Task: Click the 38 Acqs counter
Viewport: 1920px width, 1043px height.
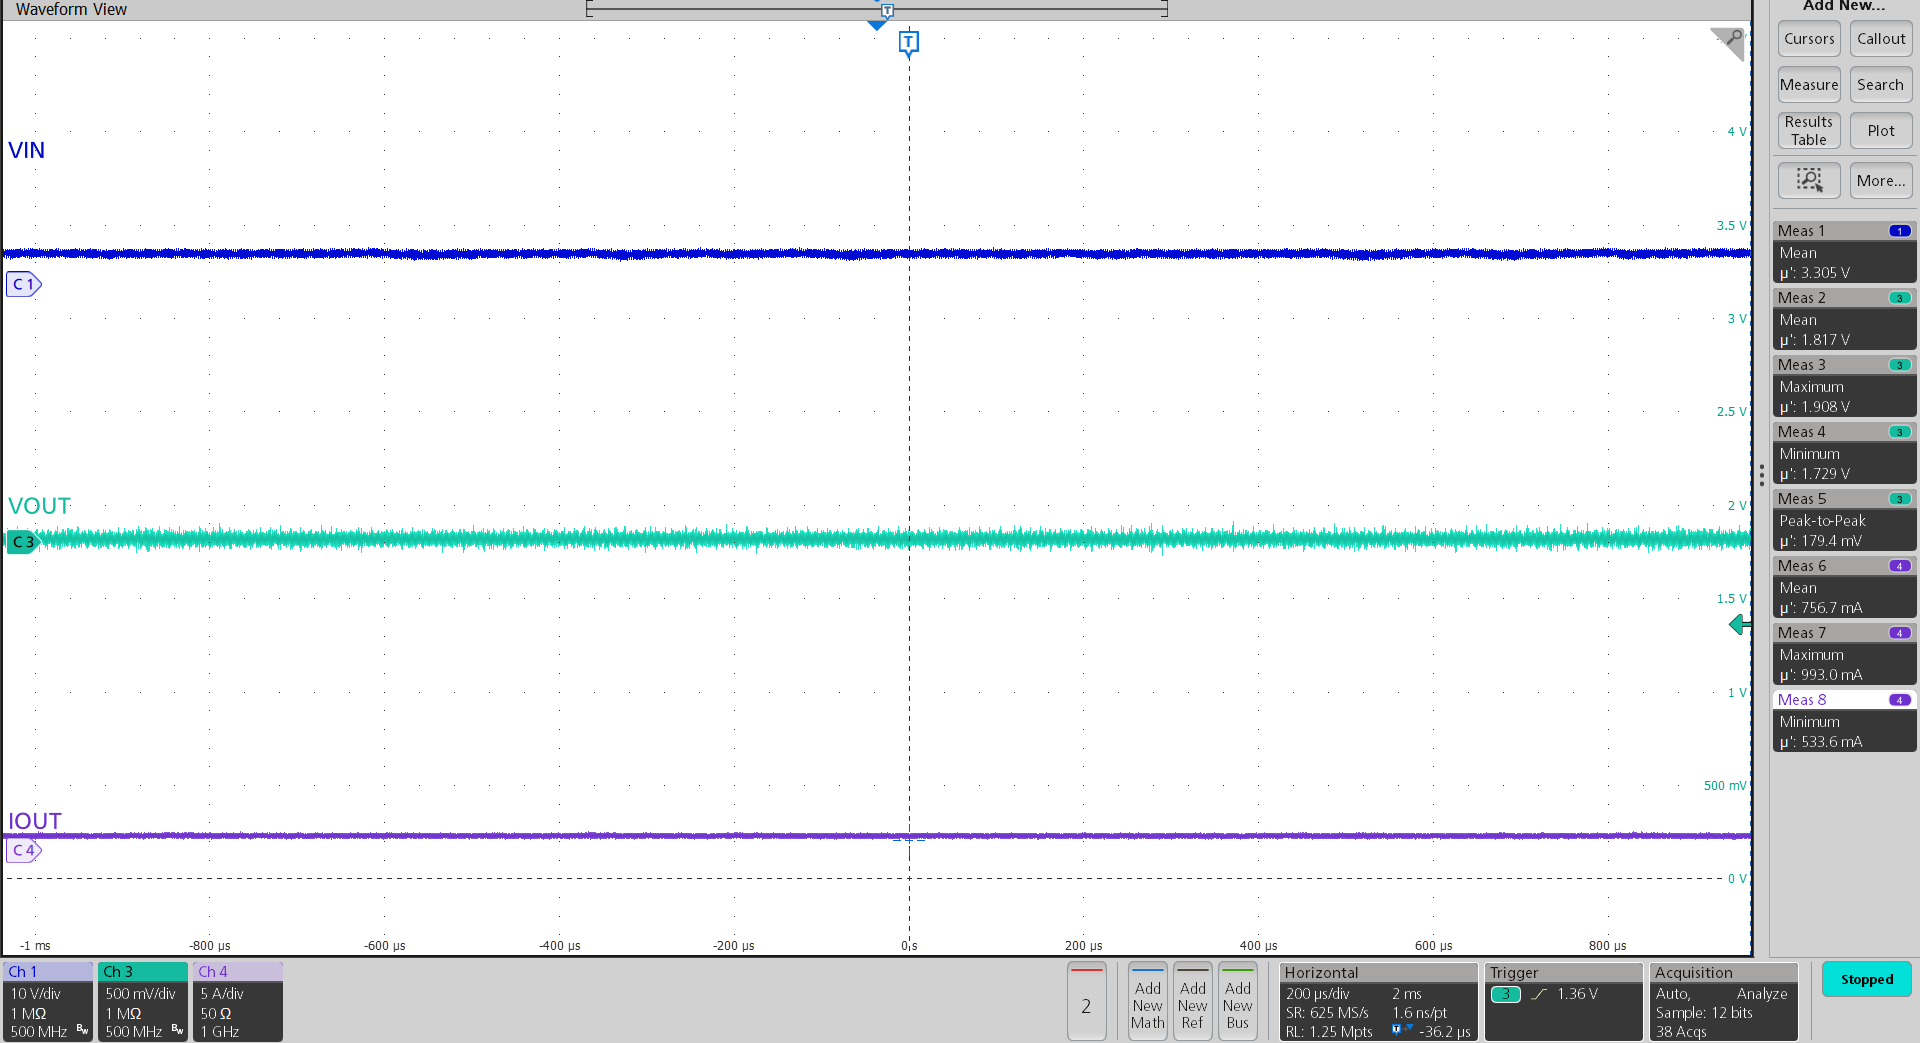Action: tap(1681, 1032)
